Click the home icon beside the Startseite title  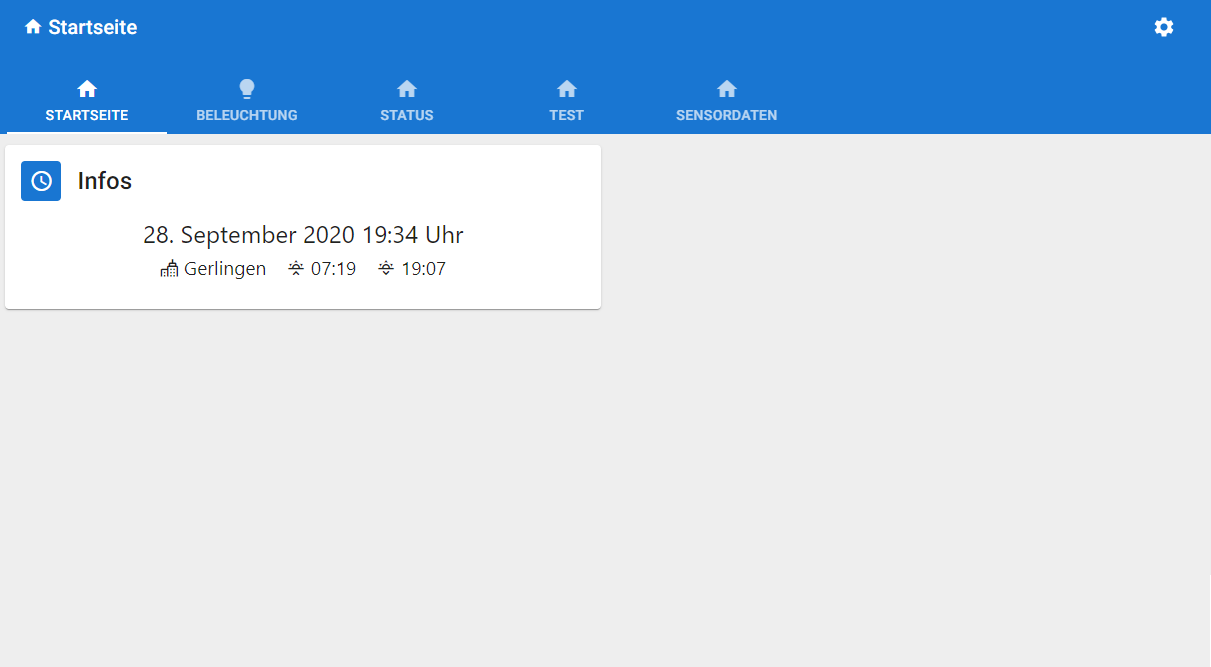(x=33, y=27)
